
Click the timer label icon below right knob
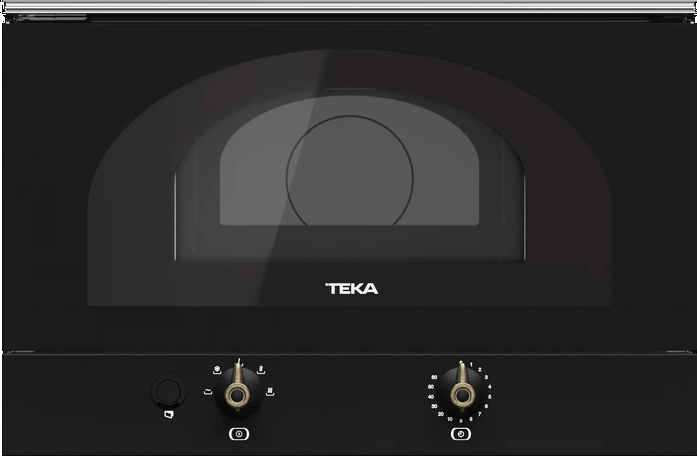pyautogui.click(x=461, y=434)
